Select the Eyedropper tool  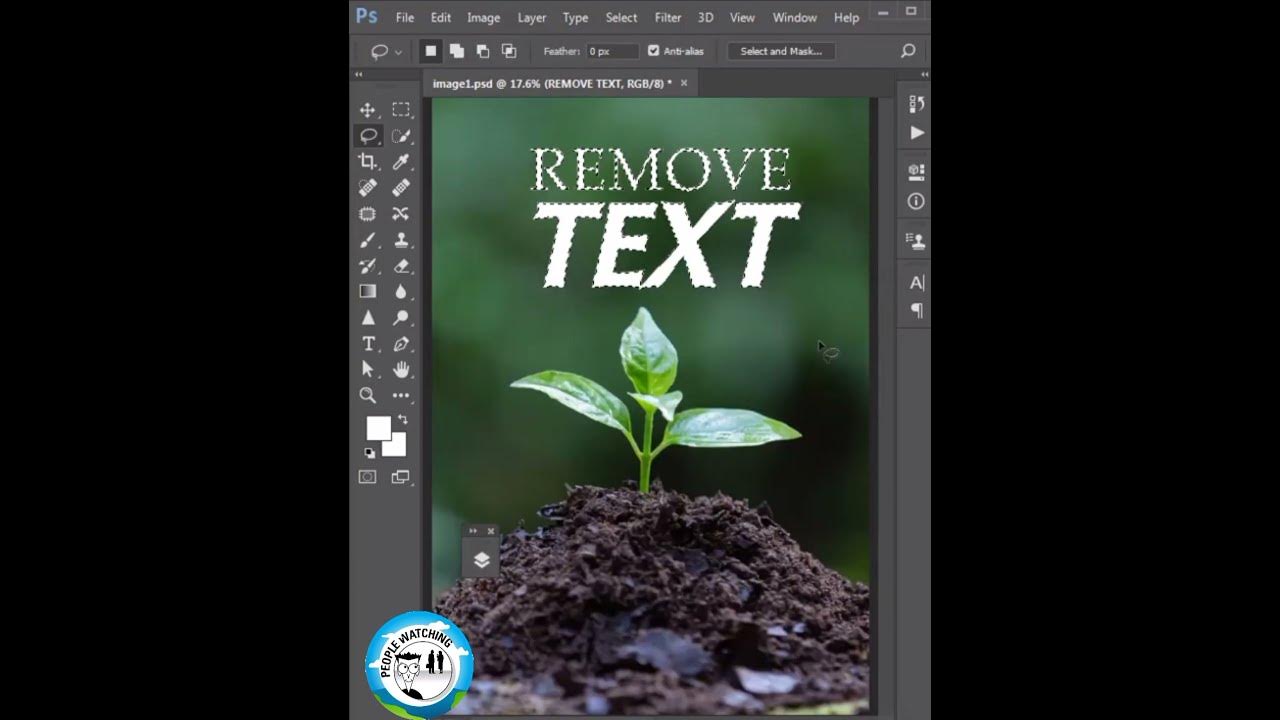401,161
